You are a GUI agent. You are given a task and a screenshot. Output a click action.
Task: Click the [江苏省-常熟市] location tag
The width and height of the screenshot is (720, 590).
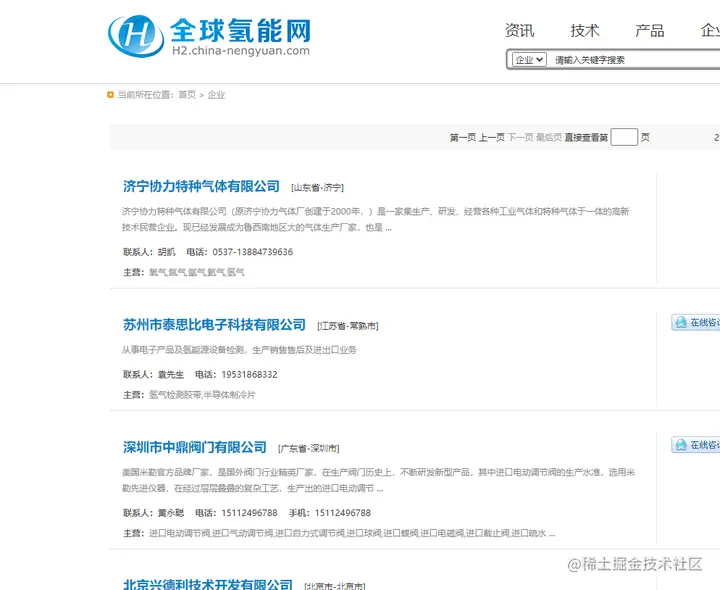pos(348,326)
